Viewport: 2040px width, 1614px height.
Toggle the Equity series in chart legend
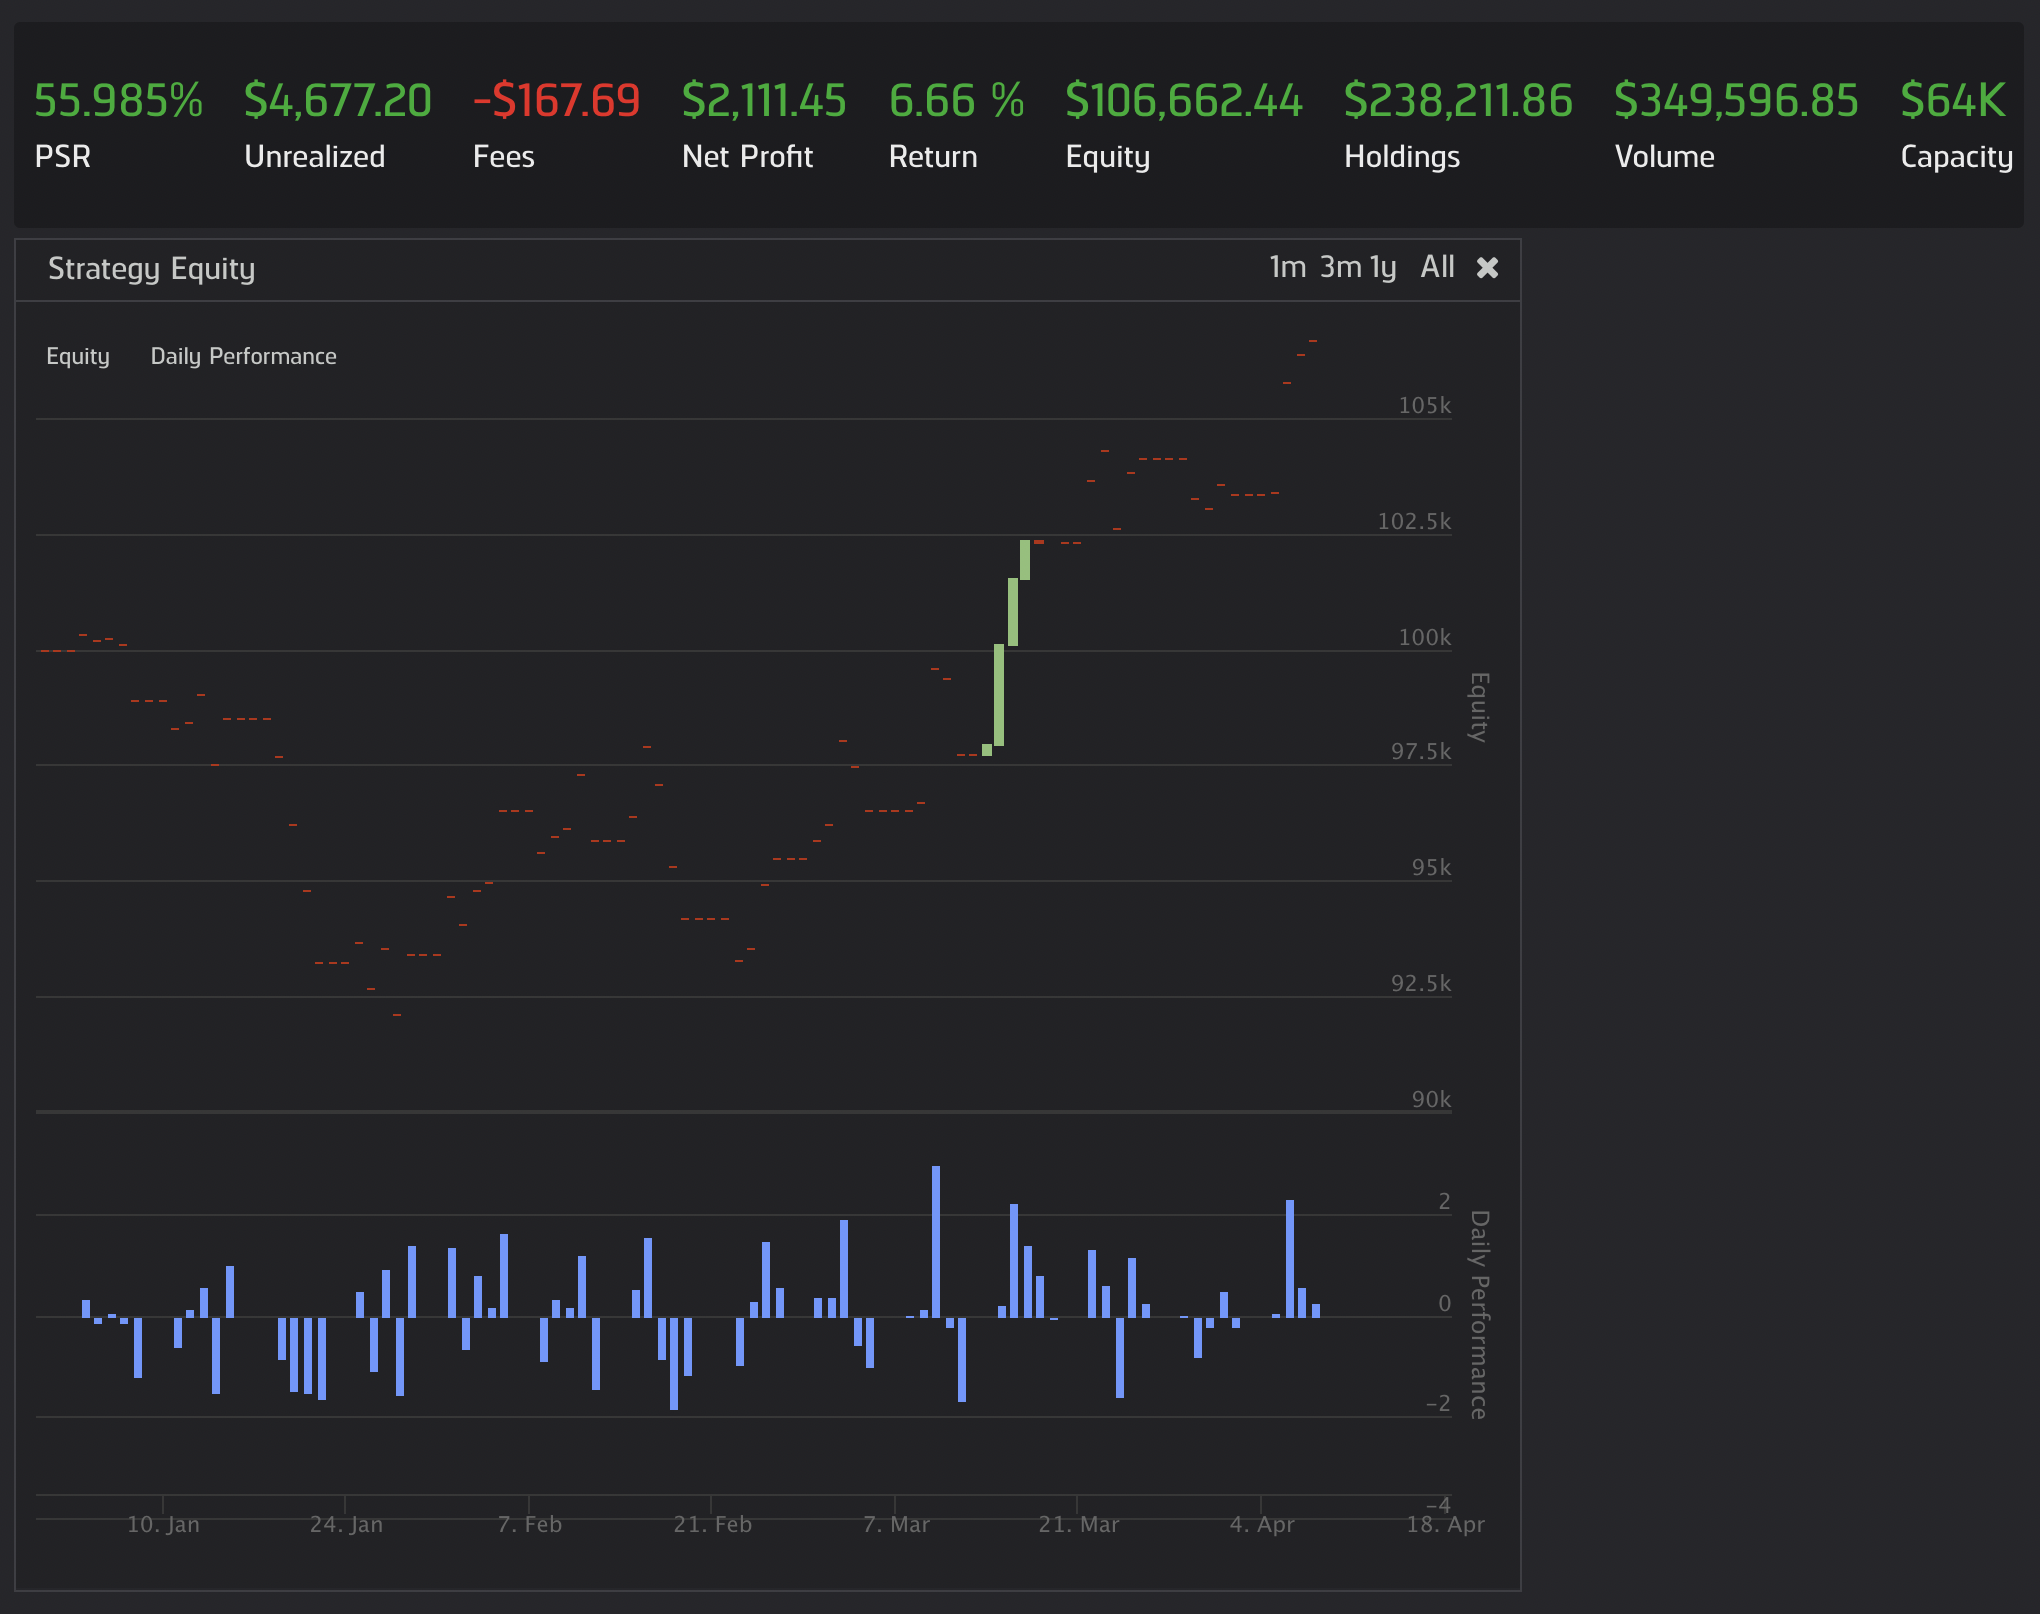pos(78,356)
